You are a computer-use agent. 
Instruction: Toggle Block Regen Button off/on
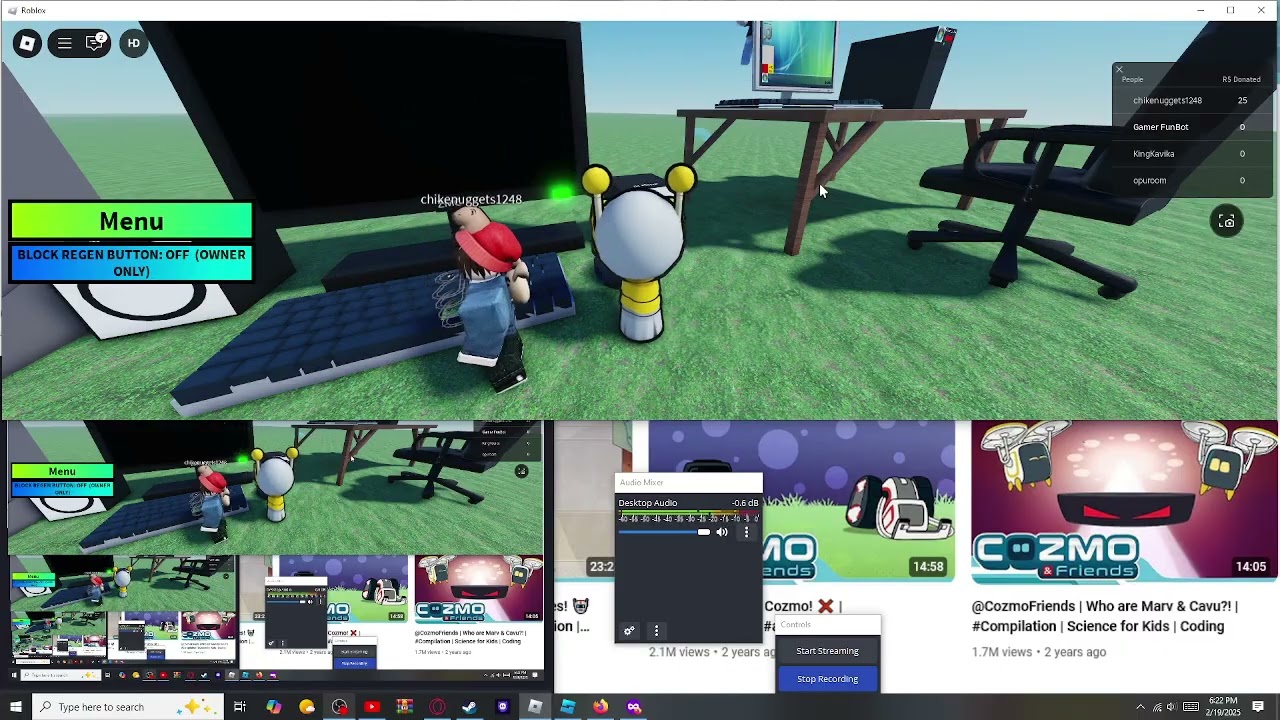coord(131,263)
